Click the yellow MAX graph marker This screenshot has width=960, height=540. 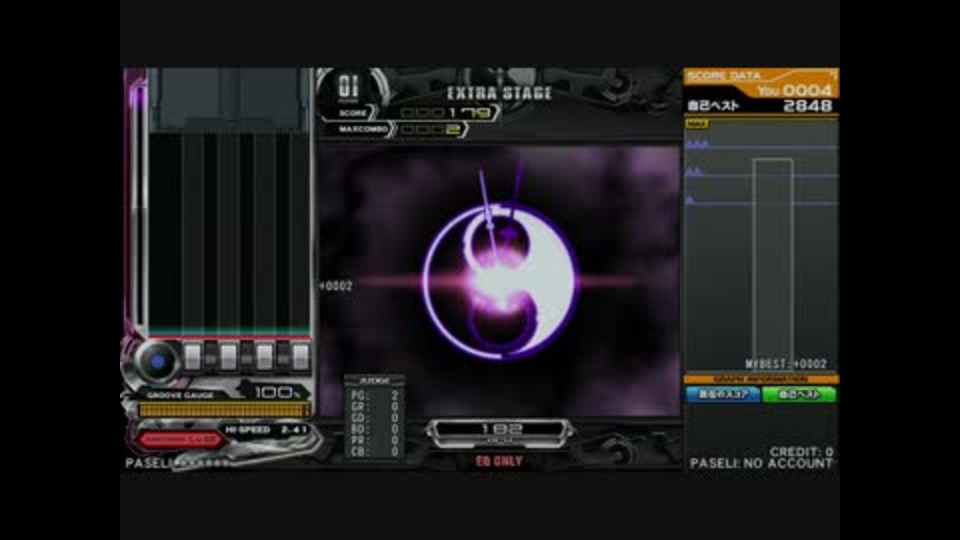697,124
